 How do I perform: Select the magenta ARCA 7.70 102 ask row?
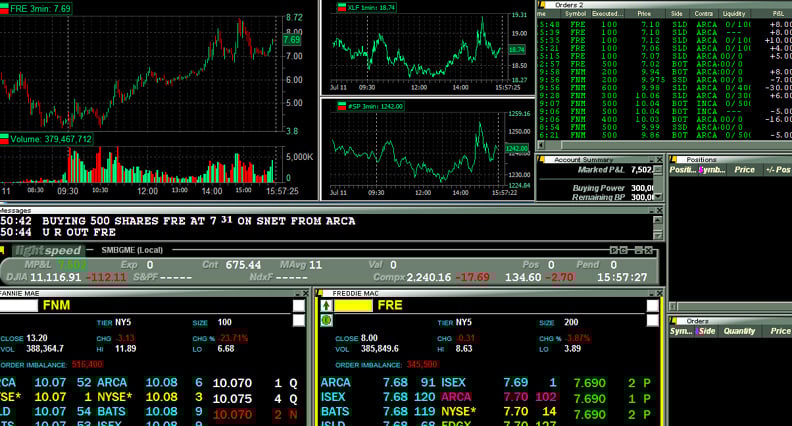499,397
